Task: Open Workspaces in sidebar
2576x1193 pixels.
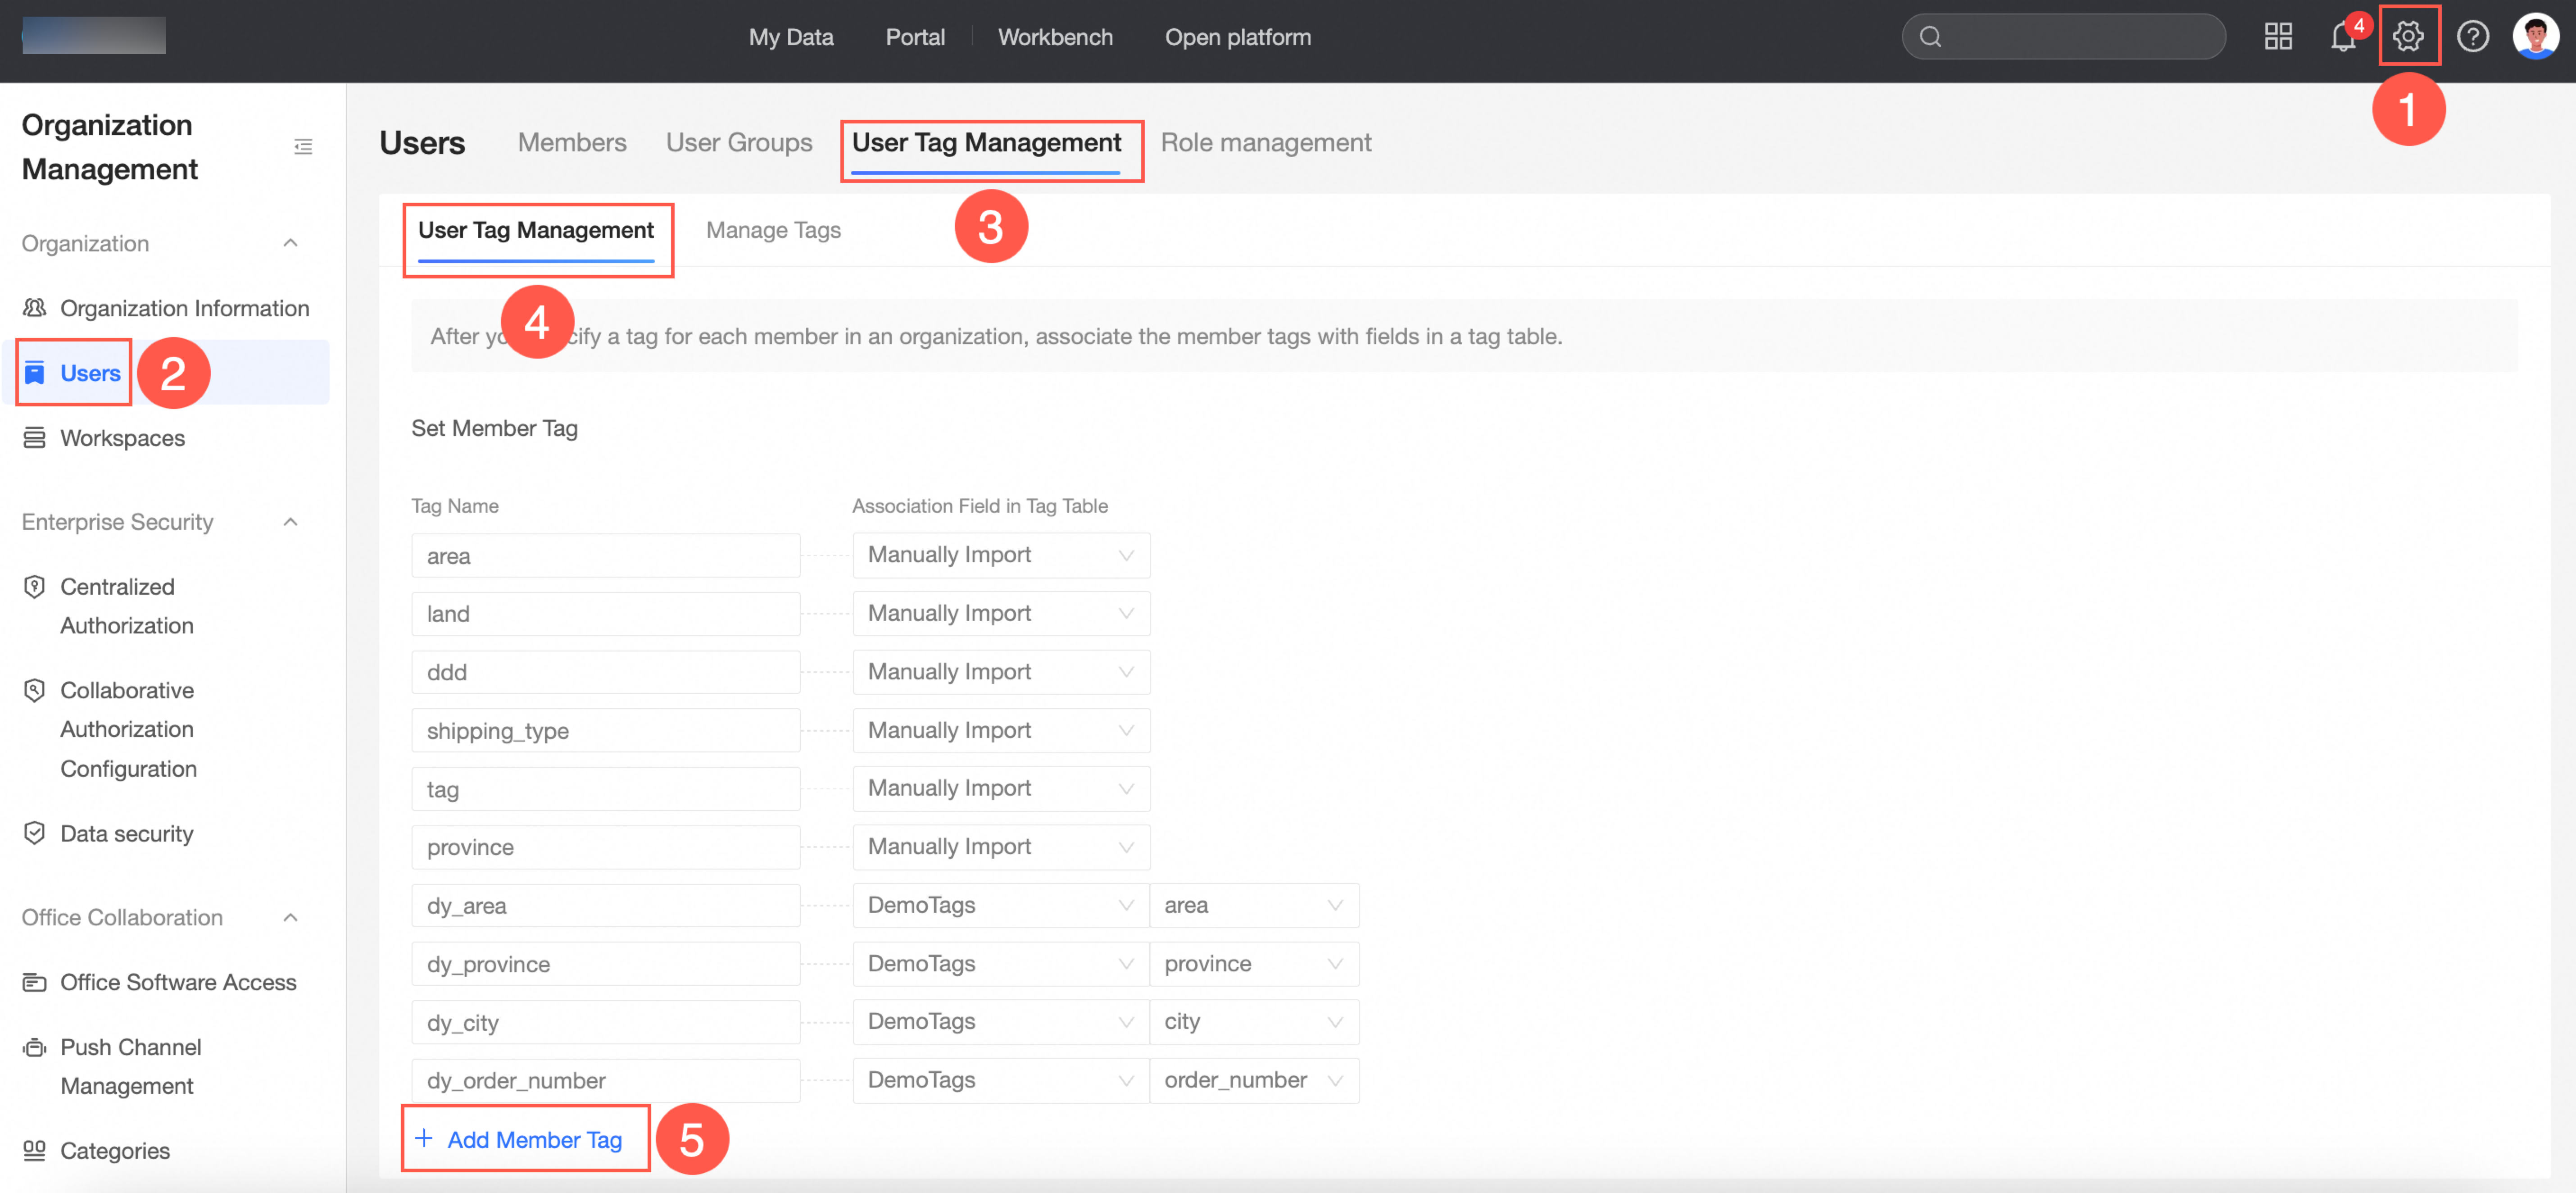Action: point(122,438)
